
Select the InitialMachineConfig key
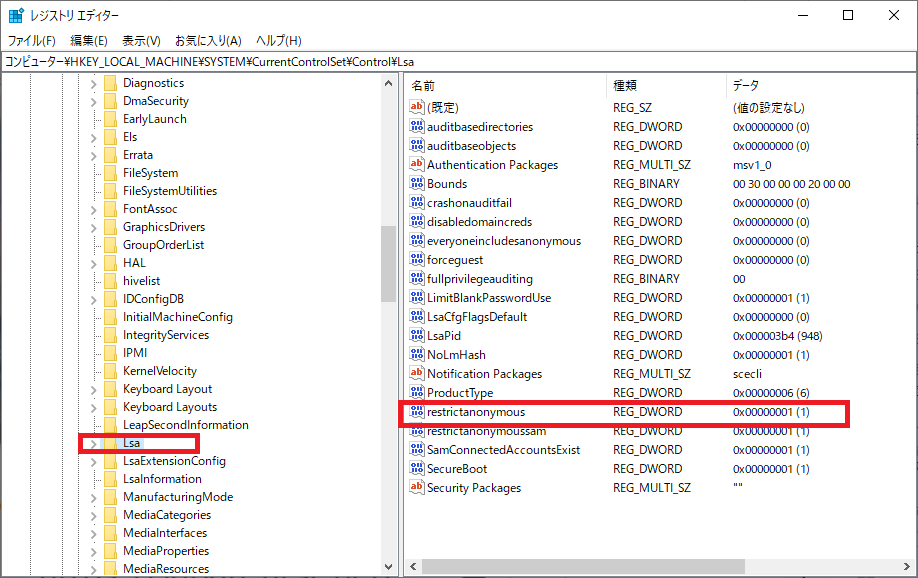tap(177, 317)
